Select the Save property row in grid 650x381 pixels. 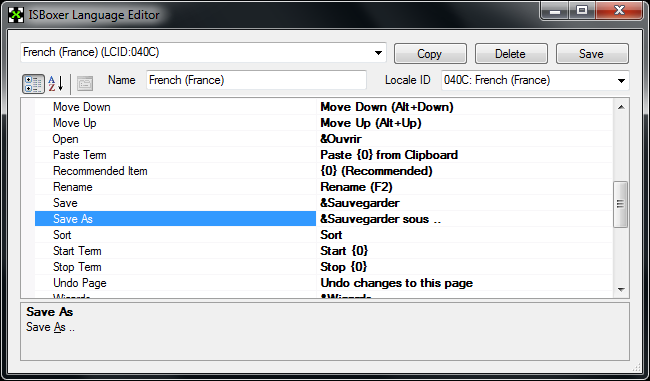point(175,203)
